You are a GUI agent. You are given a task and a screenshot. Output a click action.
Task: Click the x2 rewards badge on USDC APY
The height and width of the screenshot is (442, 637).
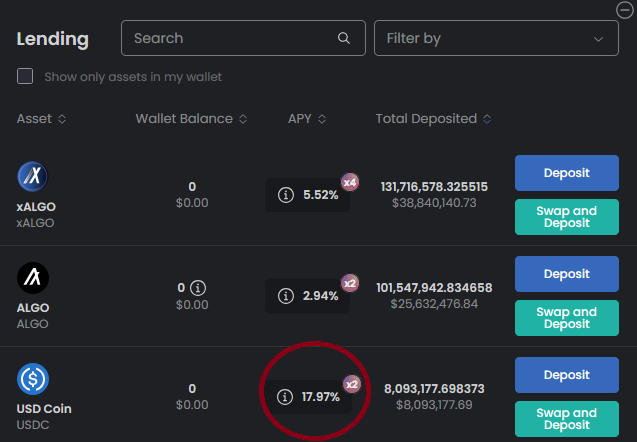click(x=352, y=384)
